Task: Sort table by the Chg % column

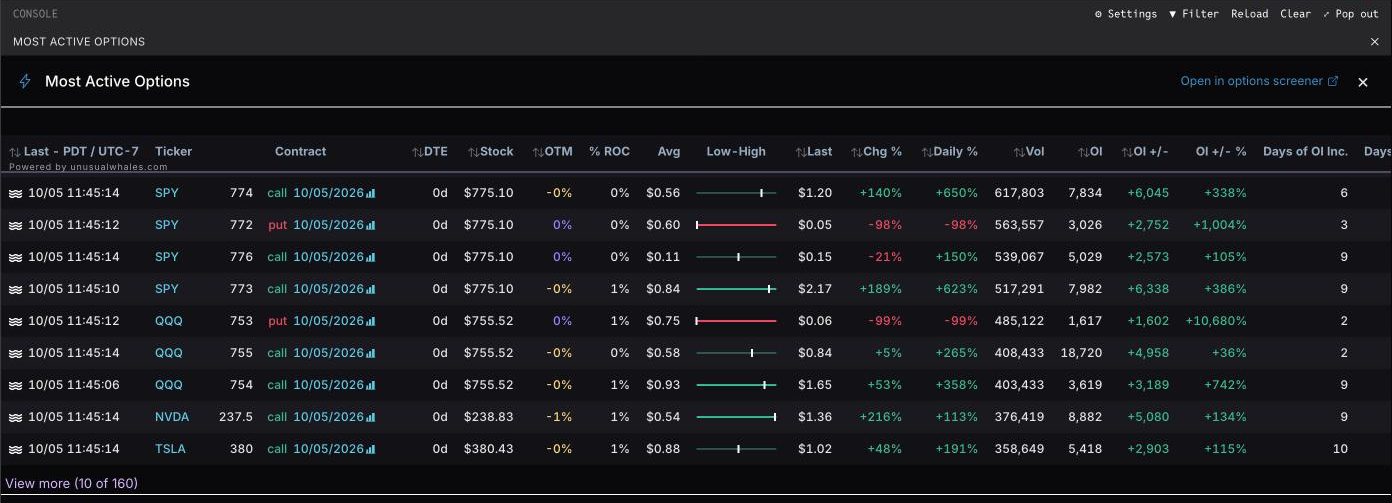Action: pyautogui.click(x=876, y=151)
